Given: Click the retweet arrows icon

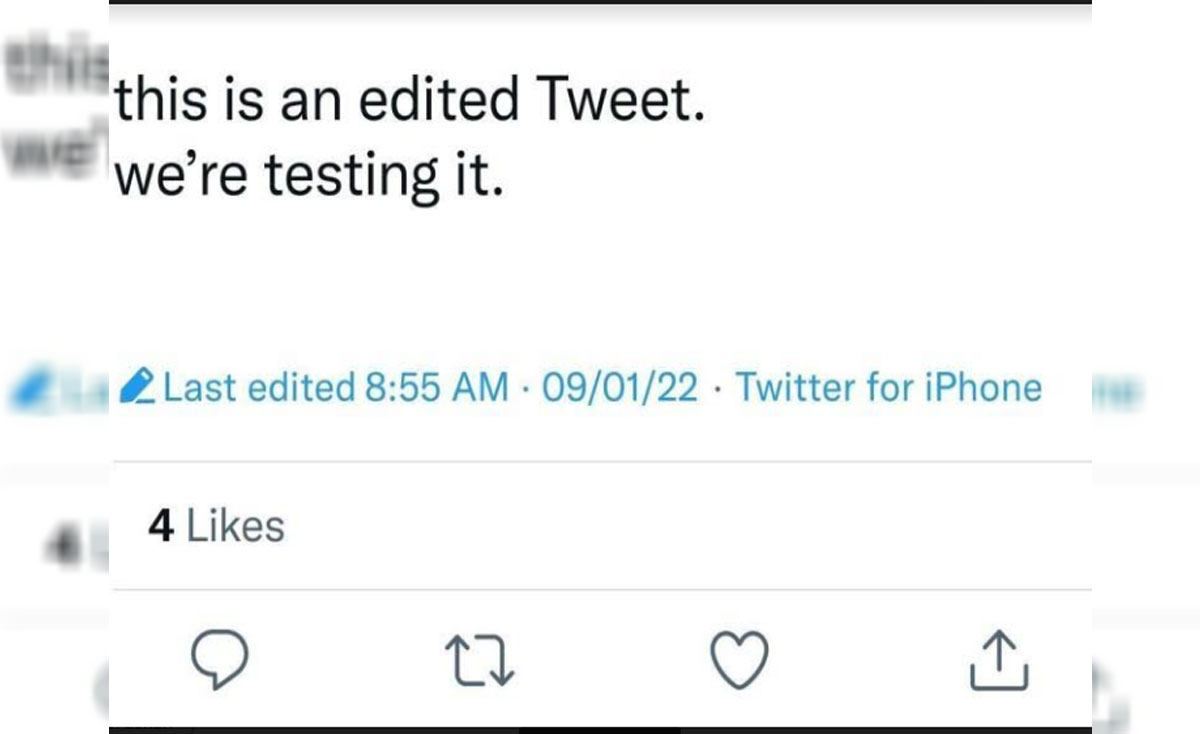Looking at the screenshot, I should [479, 663].
